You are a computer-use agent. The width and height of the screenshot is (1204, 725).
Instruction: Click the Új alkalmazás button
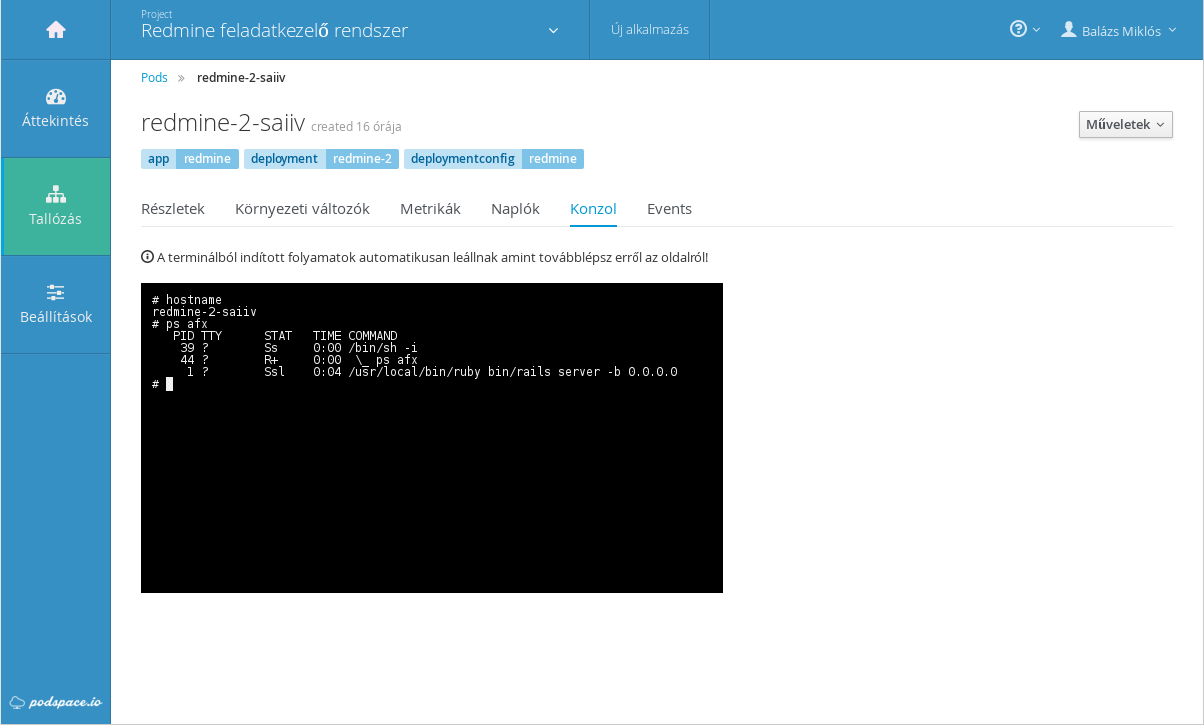click(x=650, y=30)
